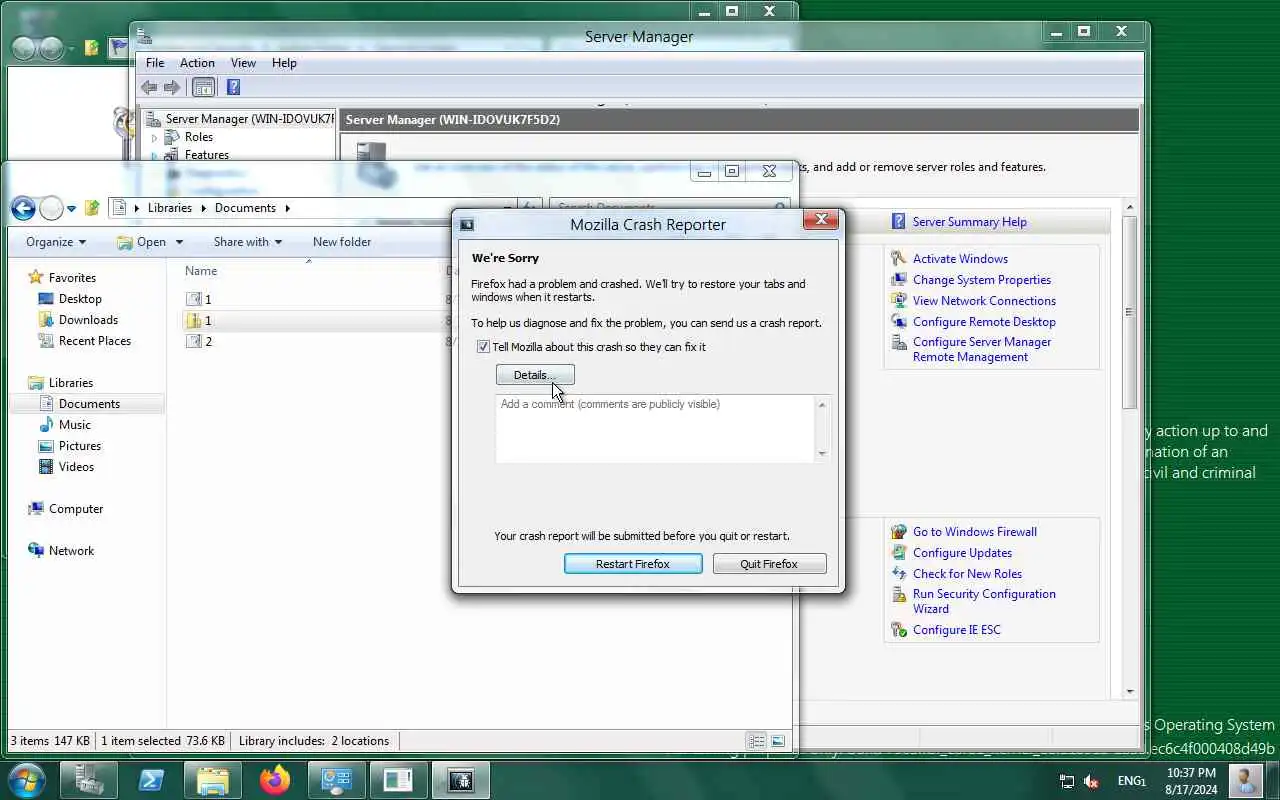Open Organize menu in Explorer
Image resolution: width=1280 pixels, height=800 pixels.
click(56, 242)
